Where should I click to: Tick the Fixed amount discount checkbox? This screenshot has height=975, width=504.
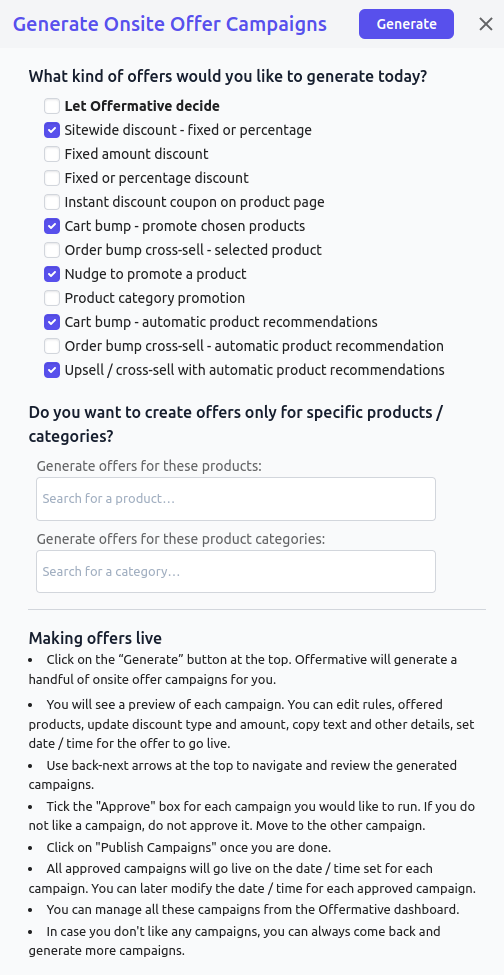pos(52,154)
